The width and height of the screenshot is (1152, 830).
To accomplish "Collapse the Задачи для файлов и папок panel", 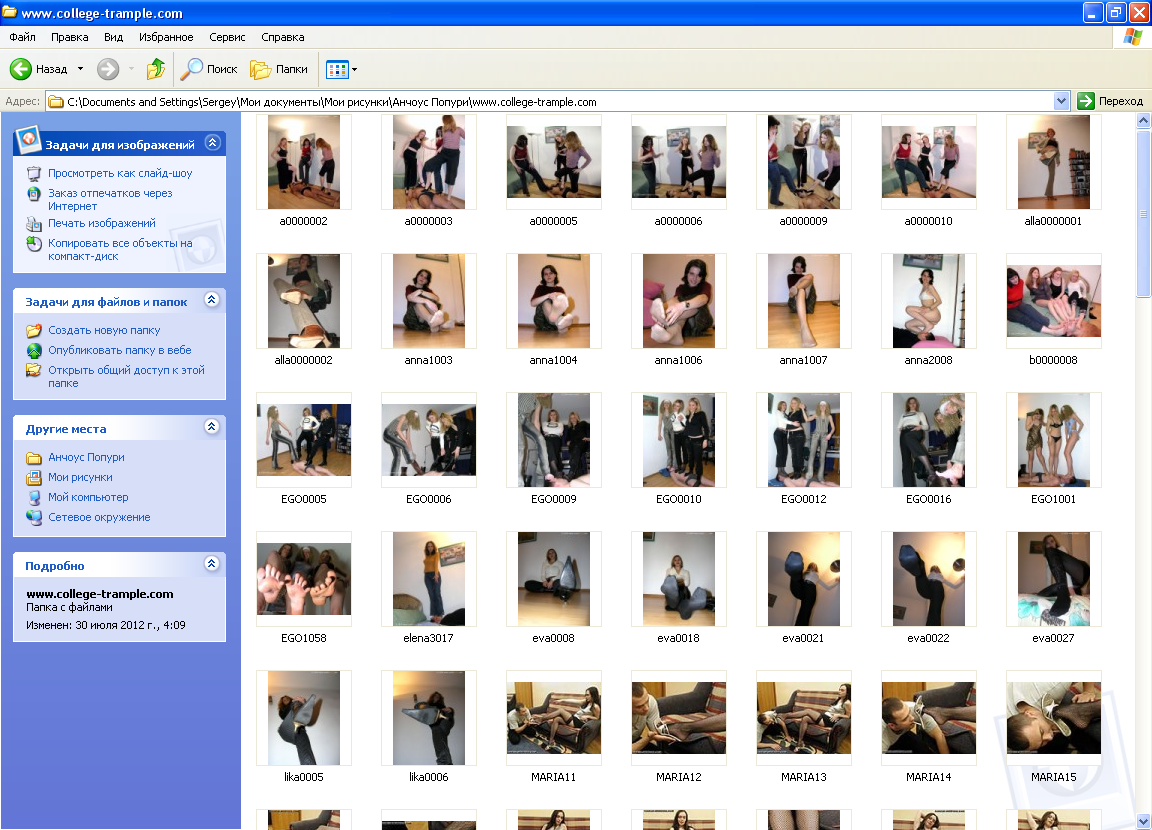I will click(212, 300).
